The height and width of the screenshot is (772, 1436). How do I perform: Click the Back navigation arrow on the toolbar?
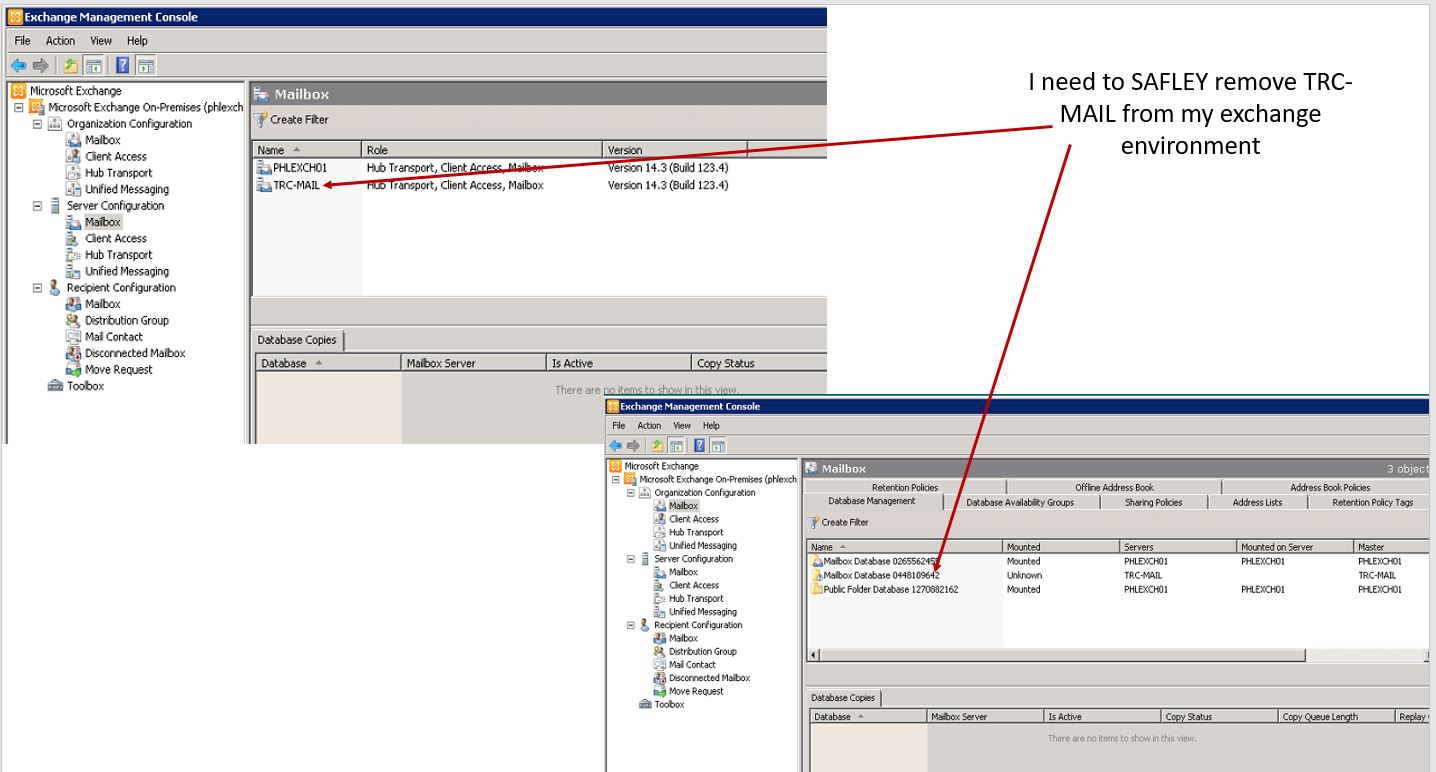(x=18, y=65)
